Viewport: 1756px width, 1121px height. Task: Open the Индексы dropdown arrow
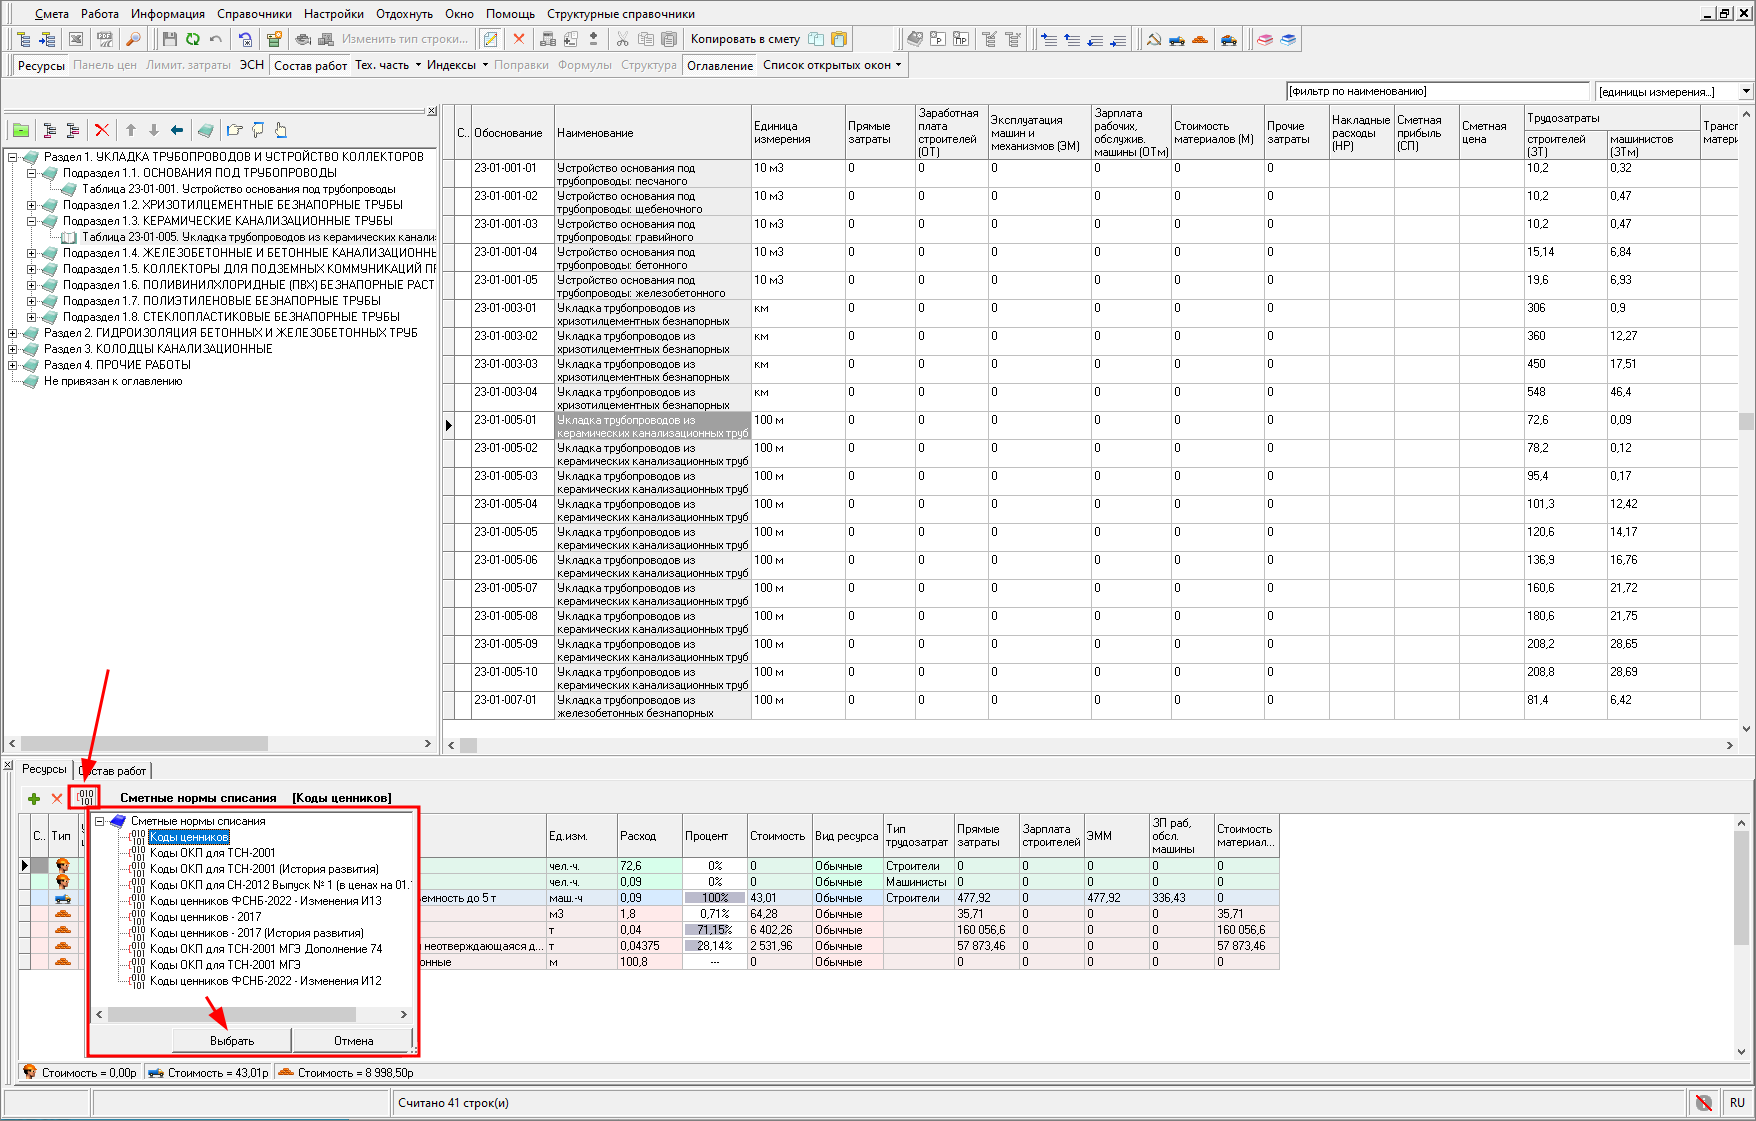(486, 65)
